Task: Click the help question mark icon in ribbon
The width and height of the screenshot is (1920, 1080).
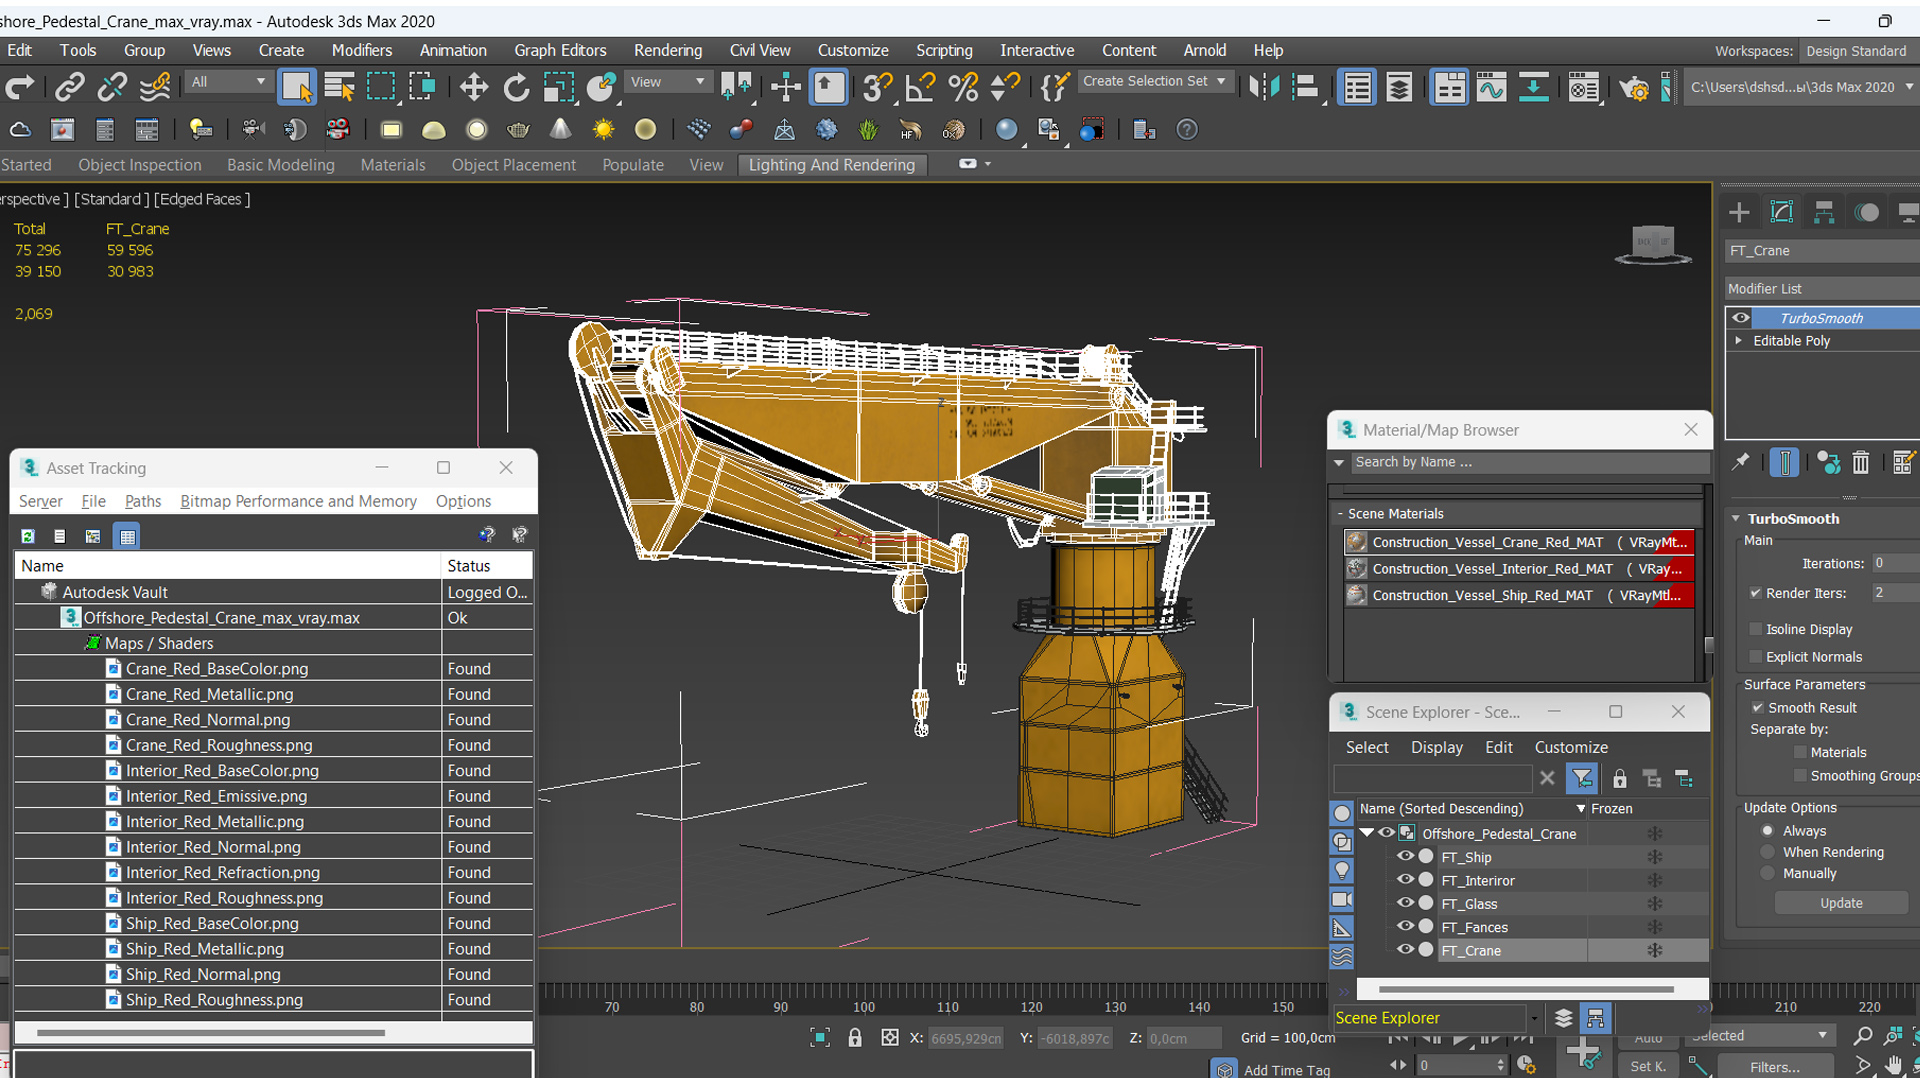Action: tap(1187, 130)
